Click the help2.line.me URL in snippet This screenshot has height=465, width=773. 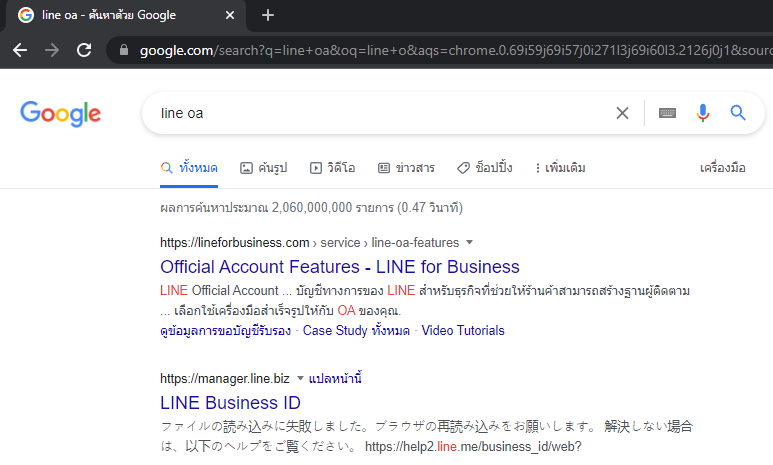pos(473,447)
